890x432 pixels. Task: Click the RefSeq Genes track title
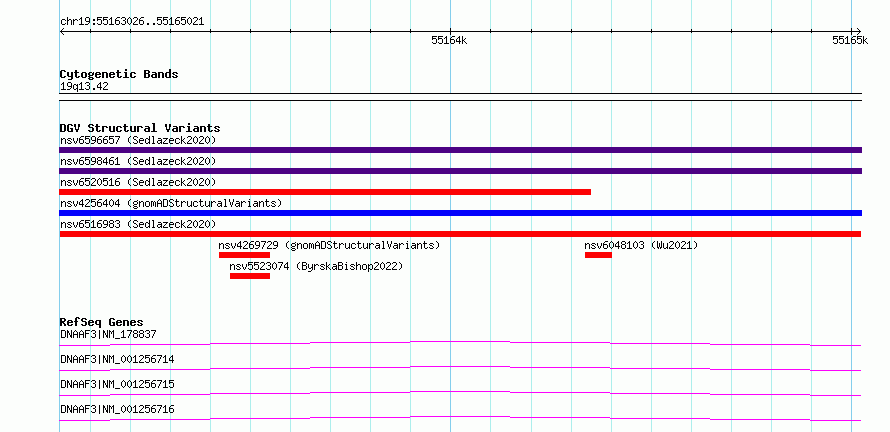pos(102,322)
